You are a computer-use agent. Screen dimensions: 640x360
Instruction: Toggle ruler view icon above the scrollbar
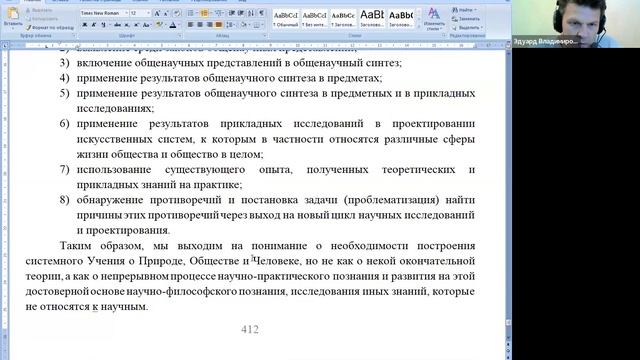(508, 45)
